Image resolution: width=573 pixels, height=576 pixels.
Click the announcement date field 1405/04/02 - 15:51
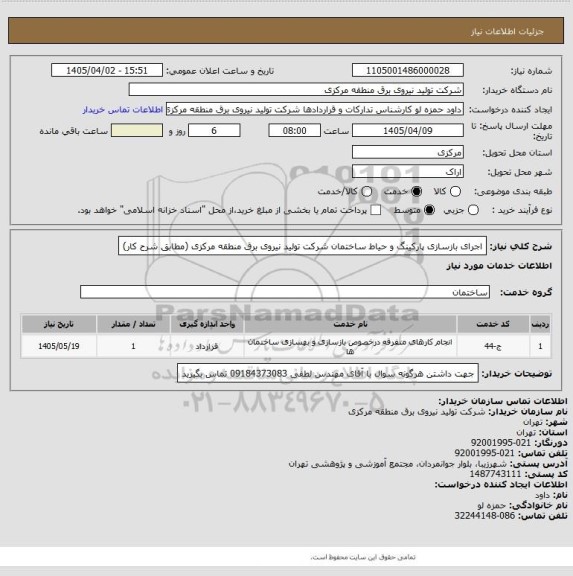coord(107,70)
